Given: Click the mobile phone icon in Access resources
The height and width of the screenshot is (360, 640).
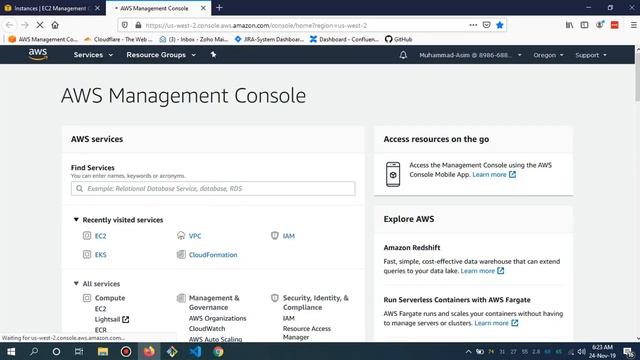Looking at the screenshot, I should click(393, 174).
